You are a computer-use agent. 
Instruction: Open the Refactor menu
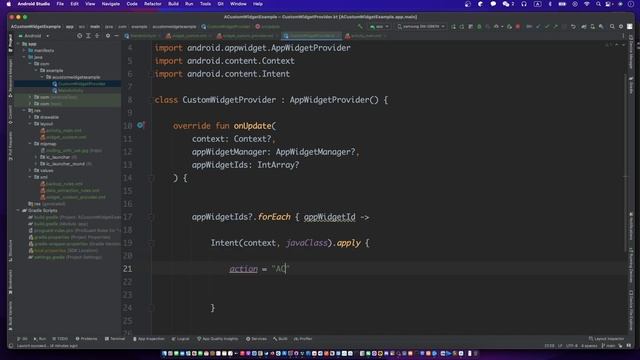[x=153, y=4]
